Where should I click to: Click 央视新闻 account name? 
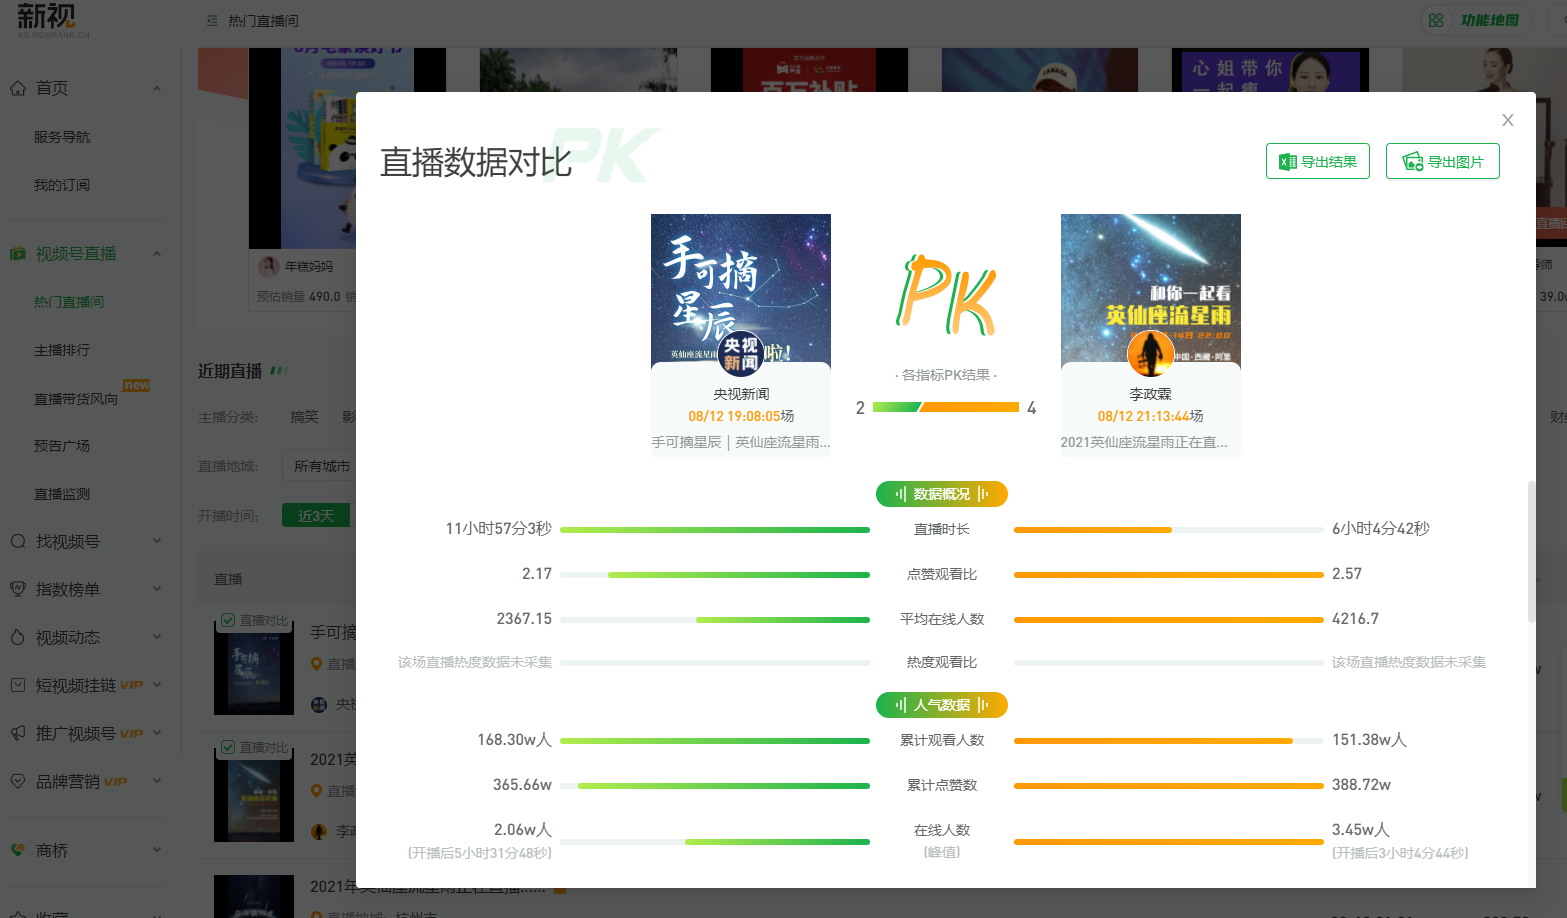(x=741, y=394)
